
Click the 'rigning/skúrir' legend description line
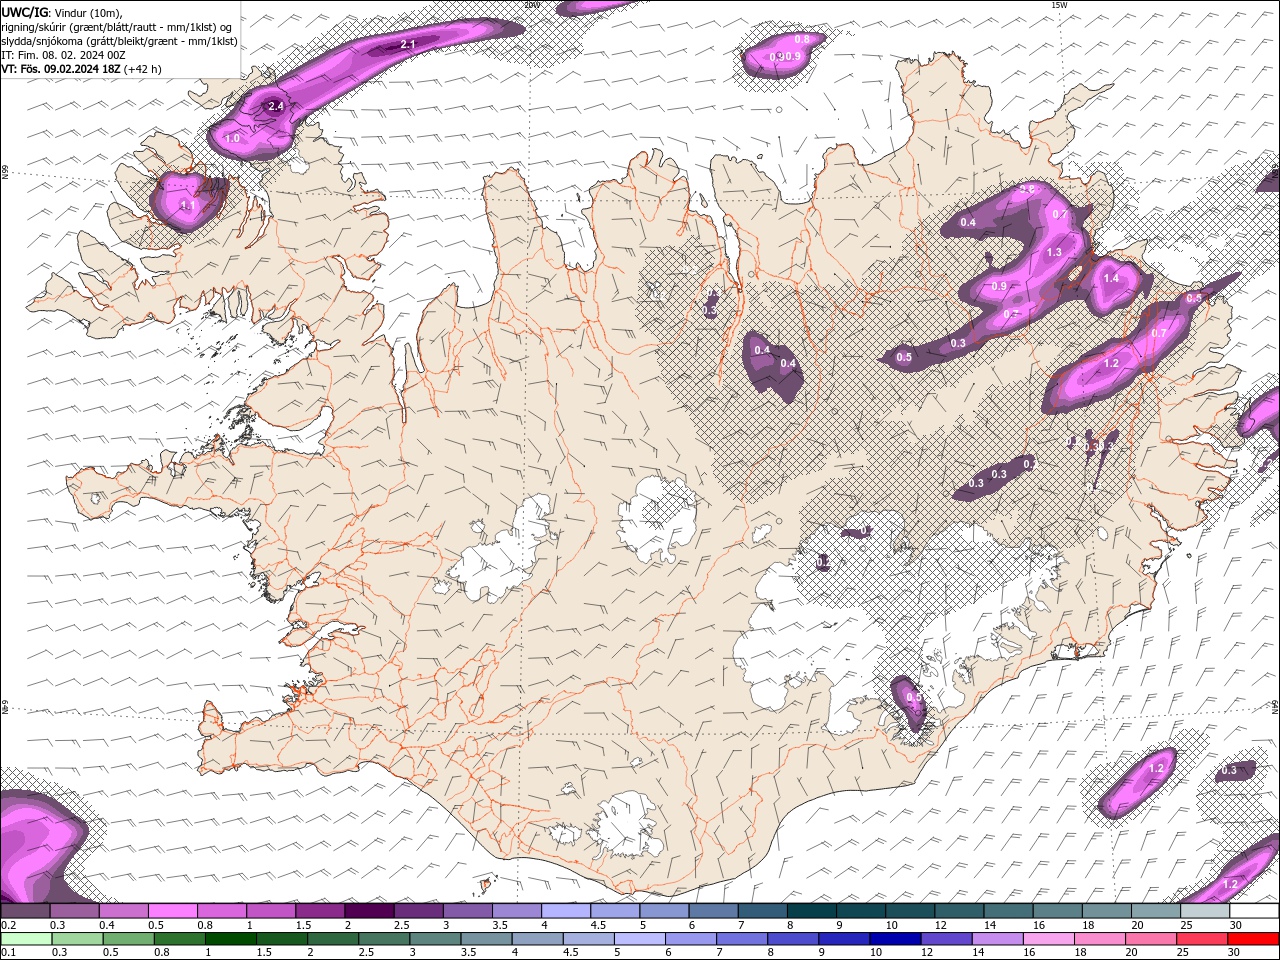point(117,27)
